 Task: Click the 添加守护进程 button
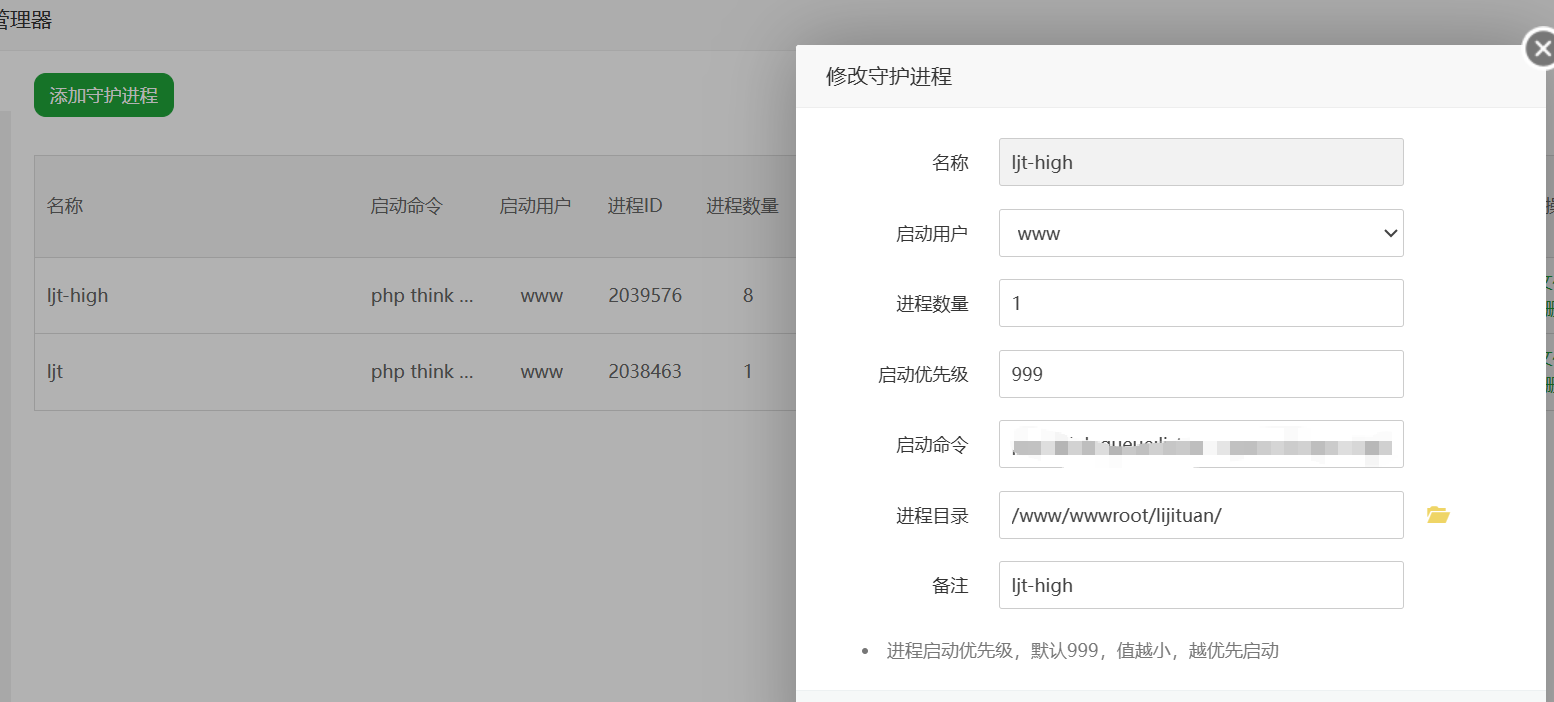tap(104, 95)
